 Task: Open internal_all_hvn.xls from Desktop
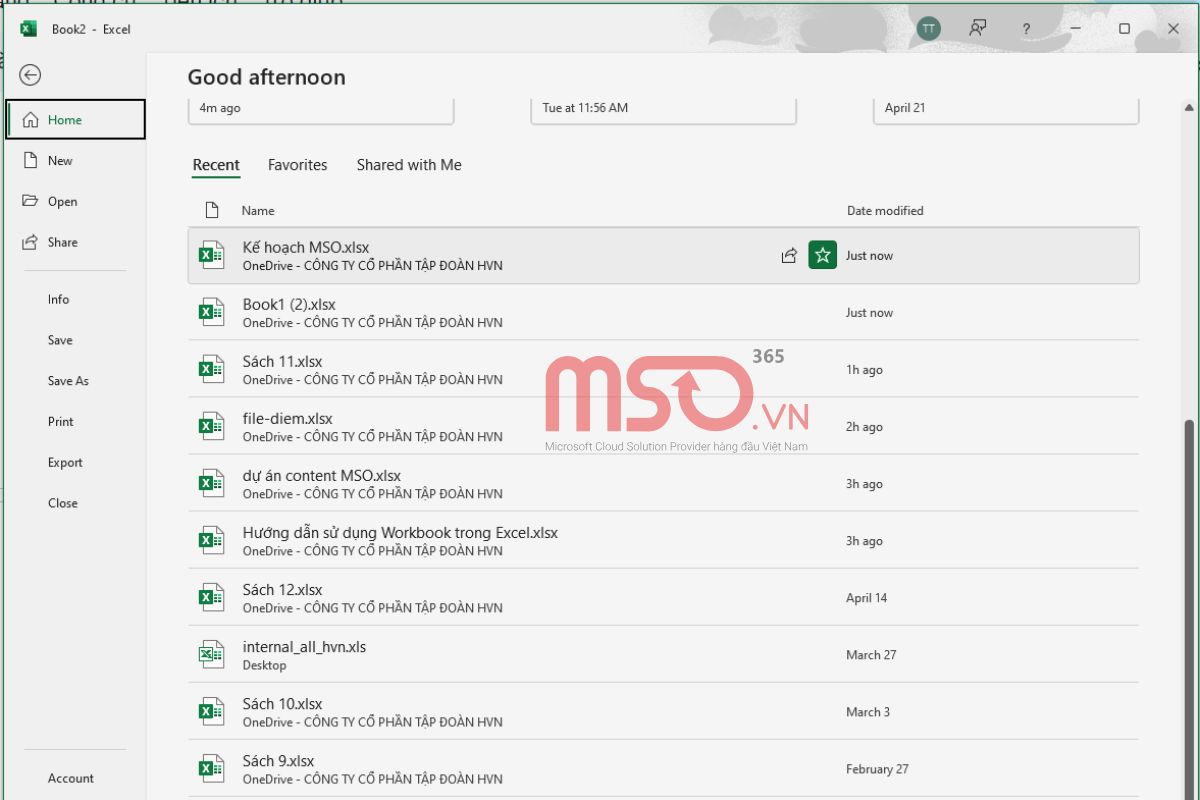pos(663,655)
